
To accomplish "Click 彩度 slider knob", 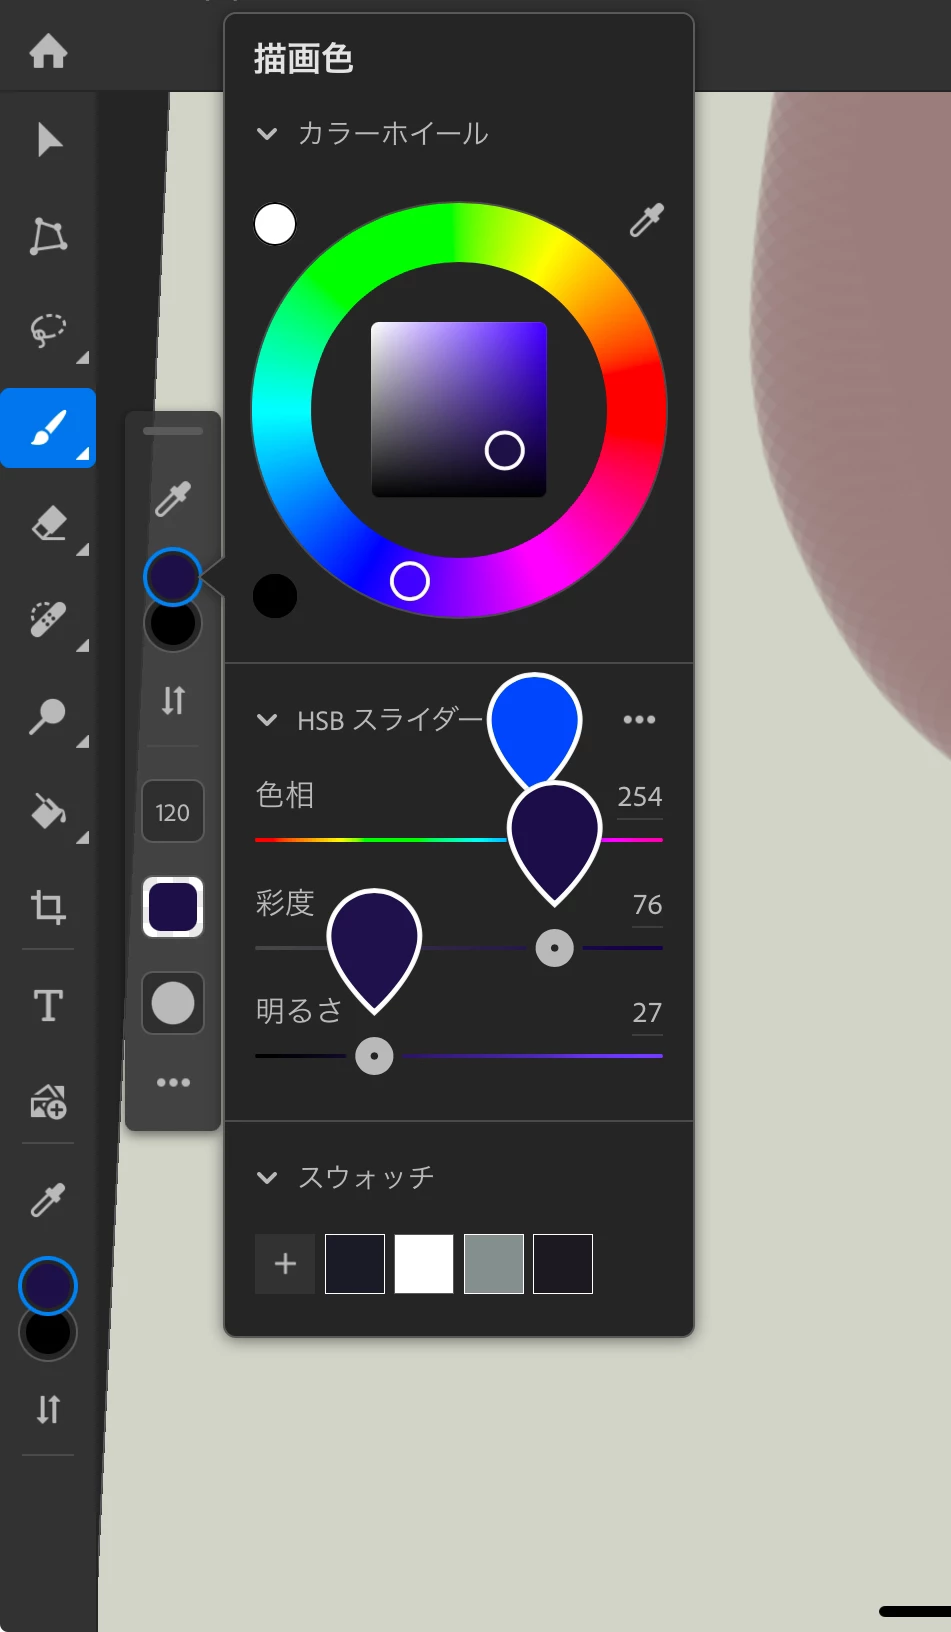I will pyautogui.click(x=555, y=948).
